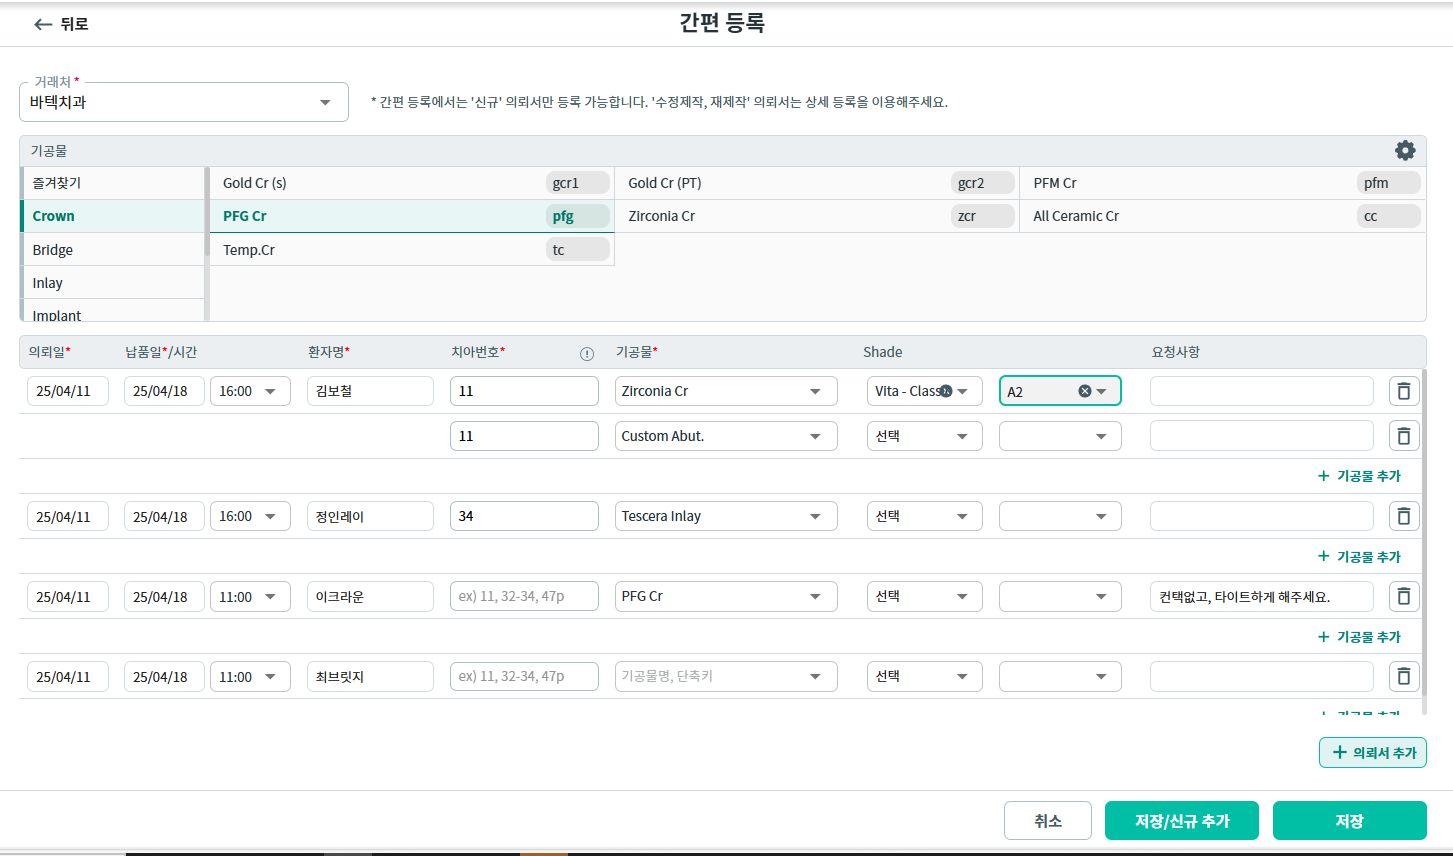
Task: Select the Crown category
Action: coord(112,216)
